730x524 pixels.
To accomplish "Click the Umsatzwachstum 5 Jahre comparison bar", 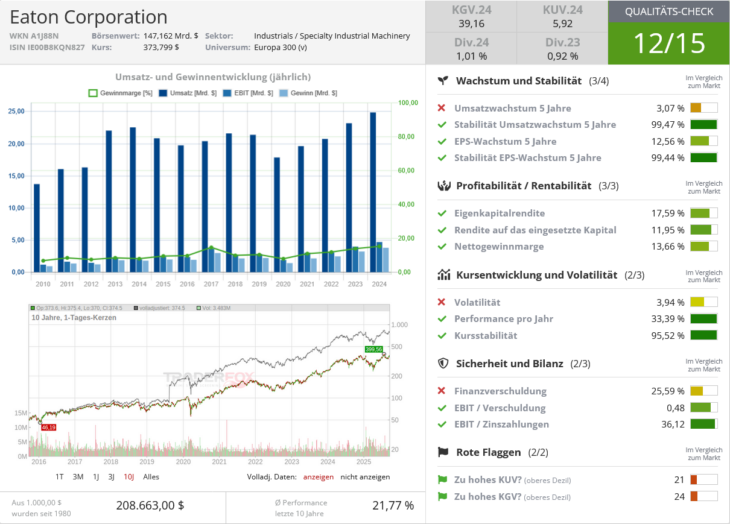I will tap(703, 108).
